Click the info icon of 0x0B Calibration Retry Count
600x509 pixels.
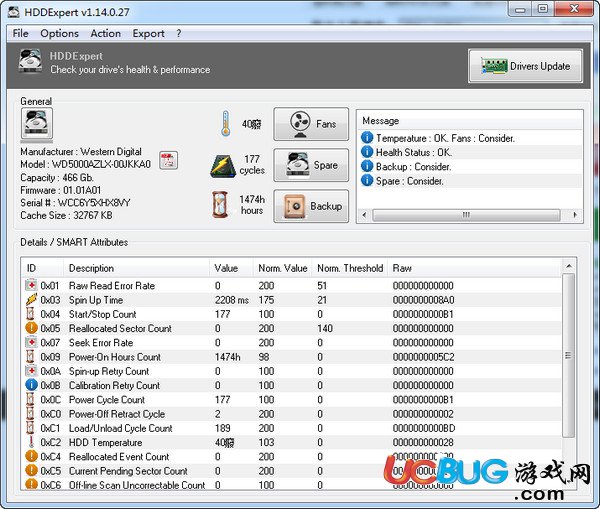[31, 385]
